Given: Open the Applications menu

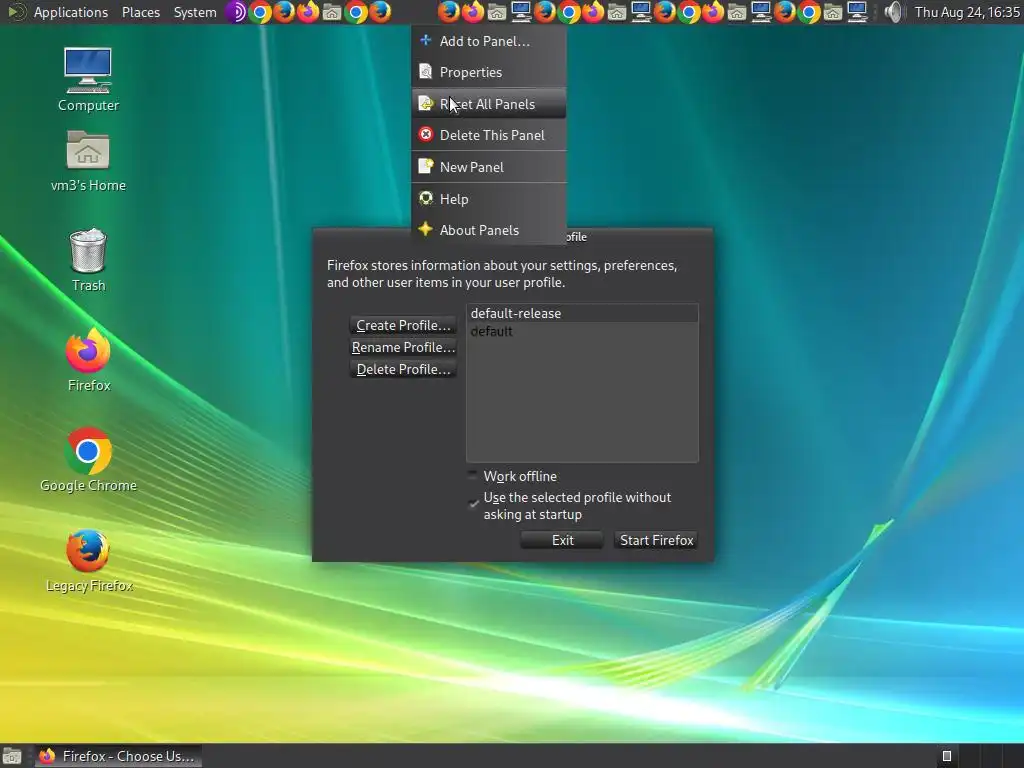Looking at the screenshot, I should (71, 12).
